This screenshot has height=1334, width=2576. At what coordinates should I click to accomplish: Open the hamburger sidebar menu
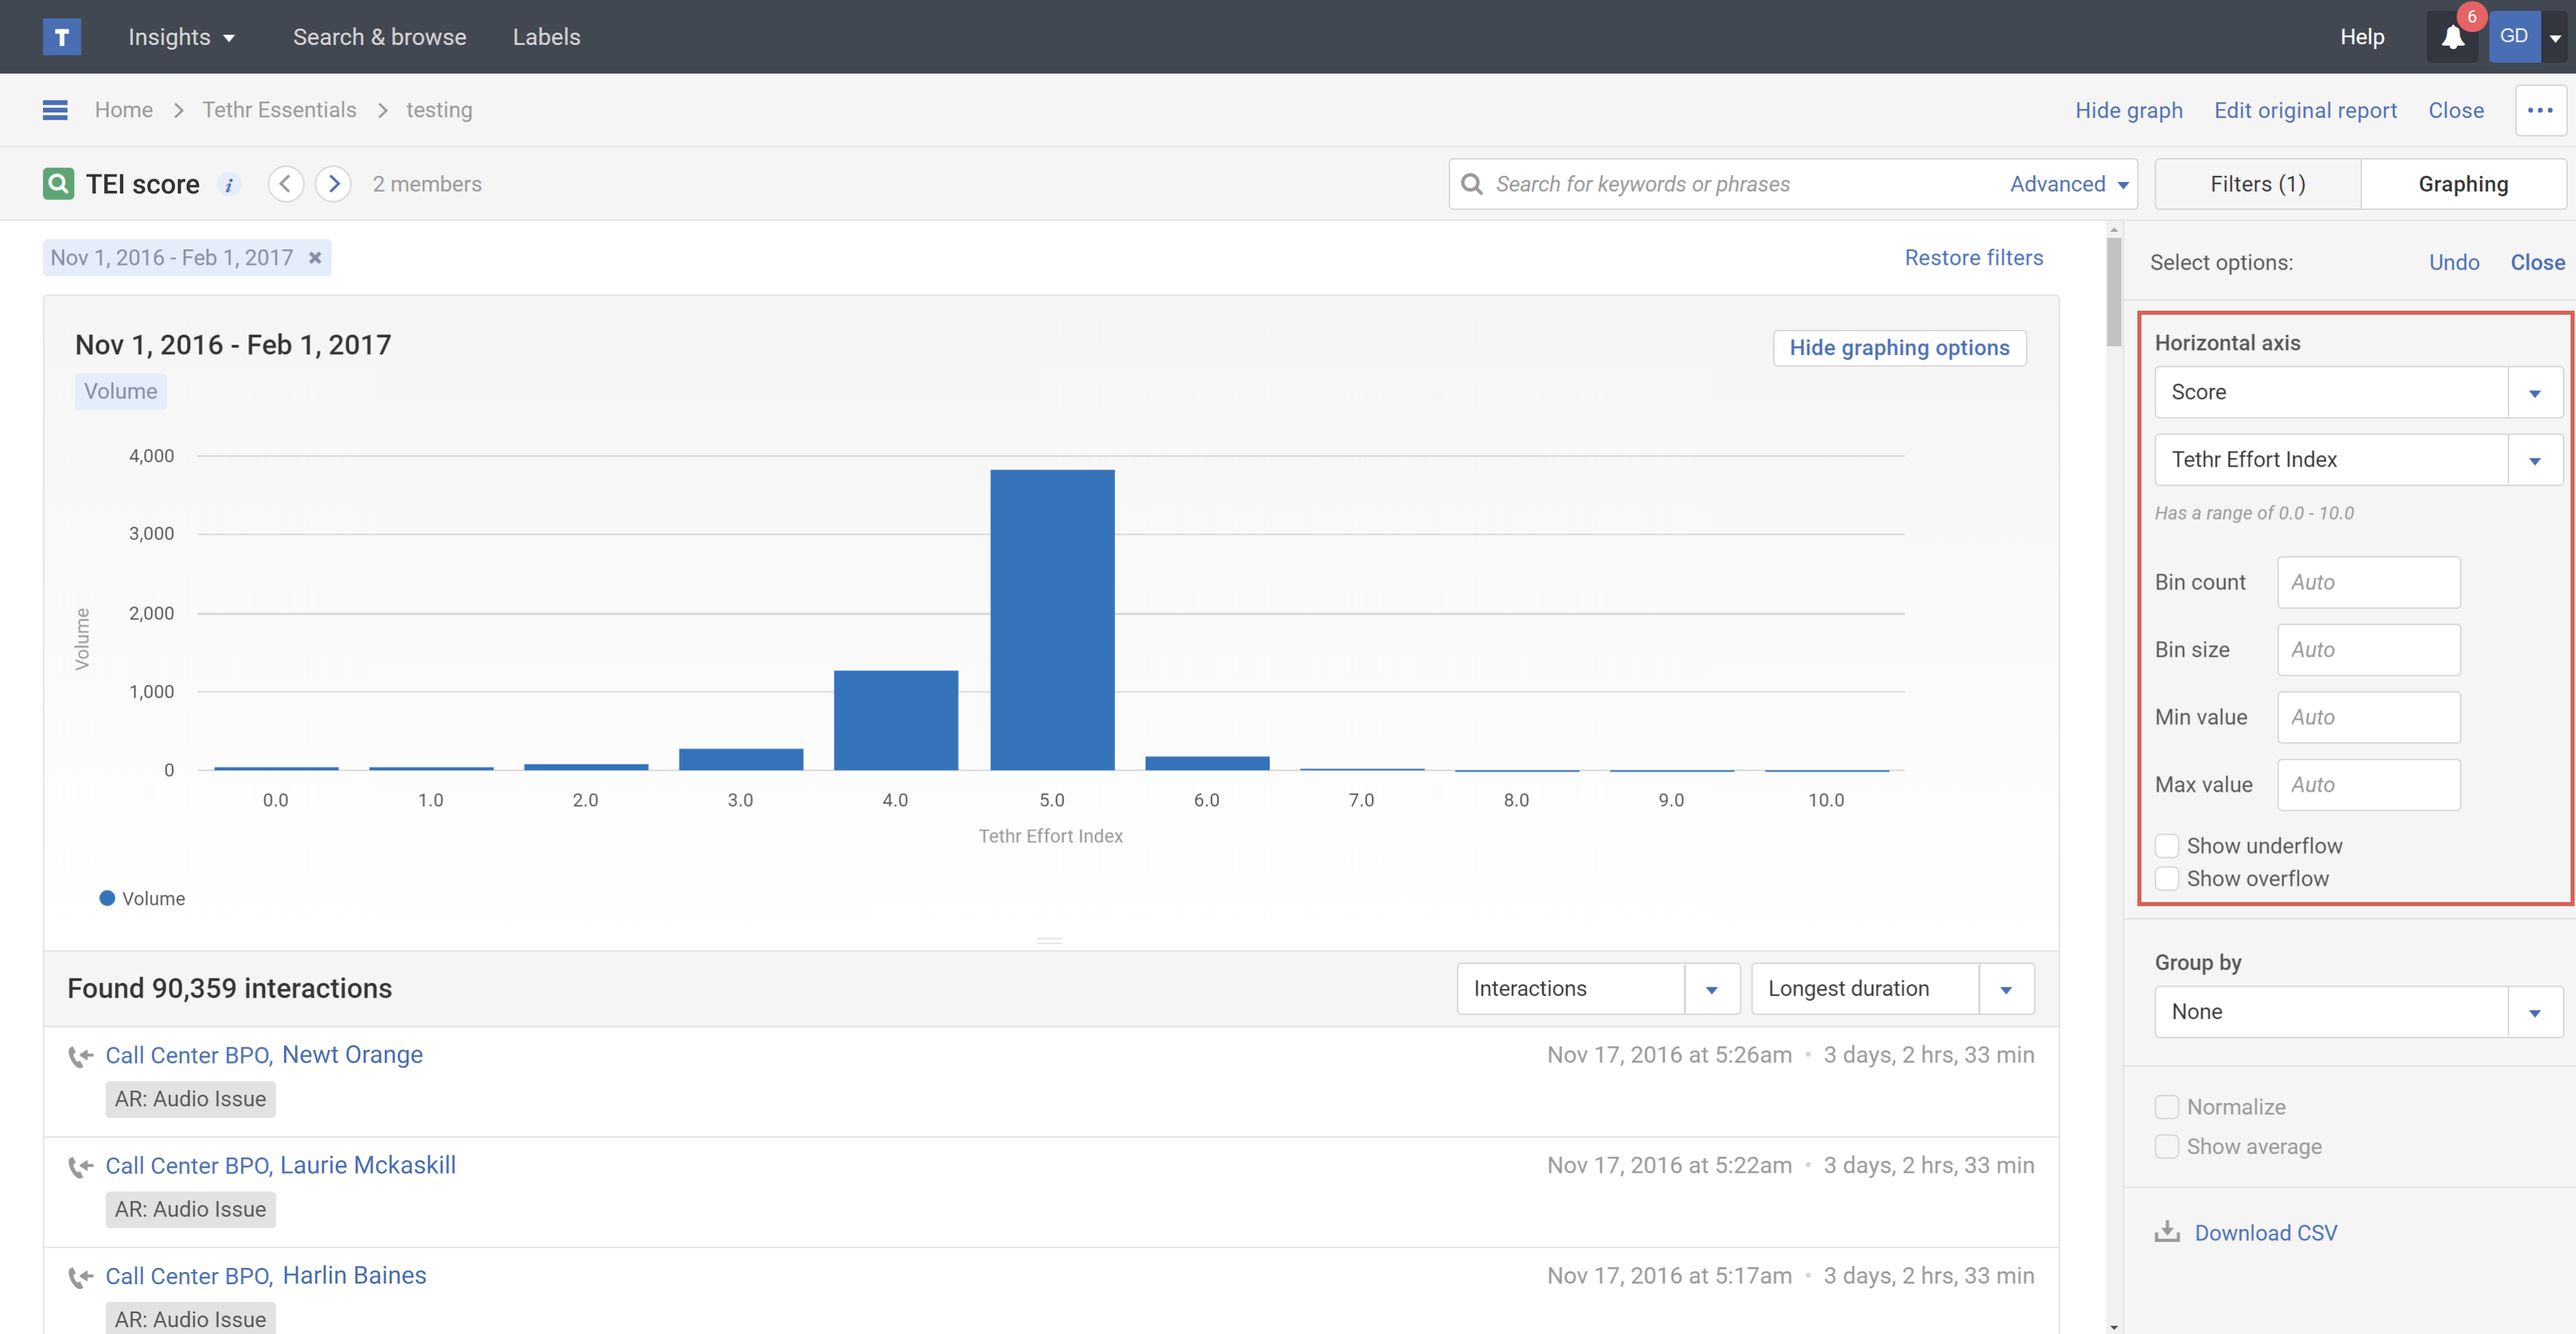tap(55, 110)
